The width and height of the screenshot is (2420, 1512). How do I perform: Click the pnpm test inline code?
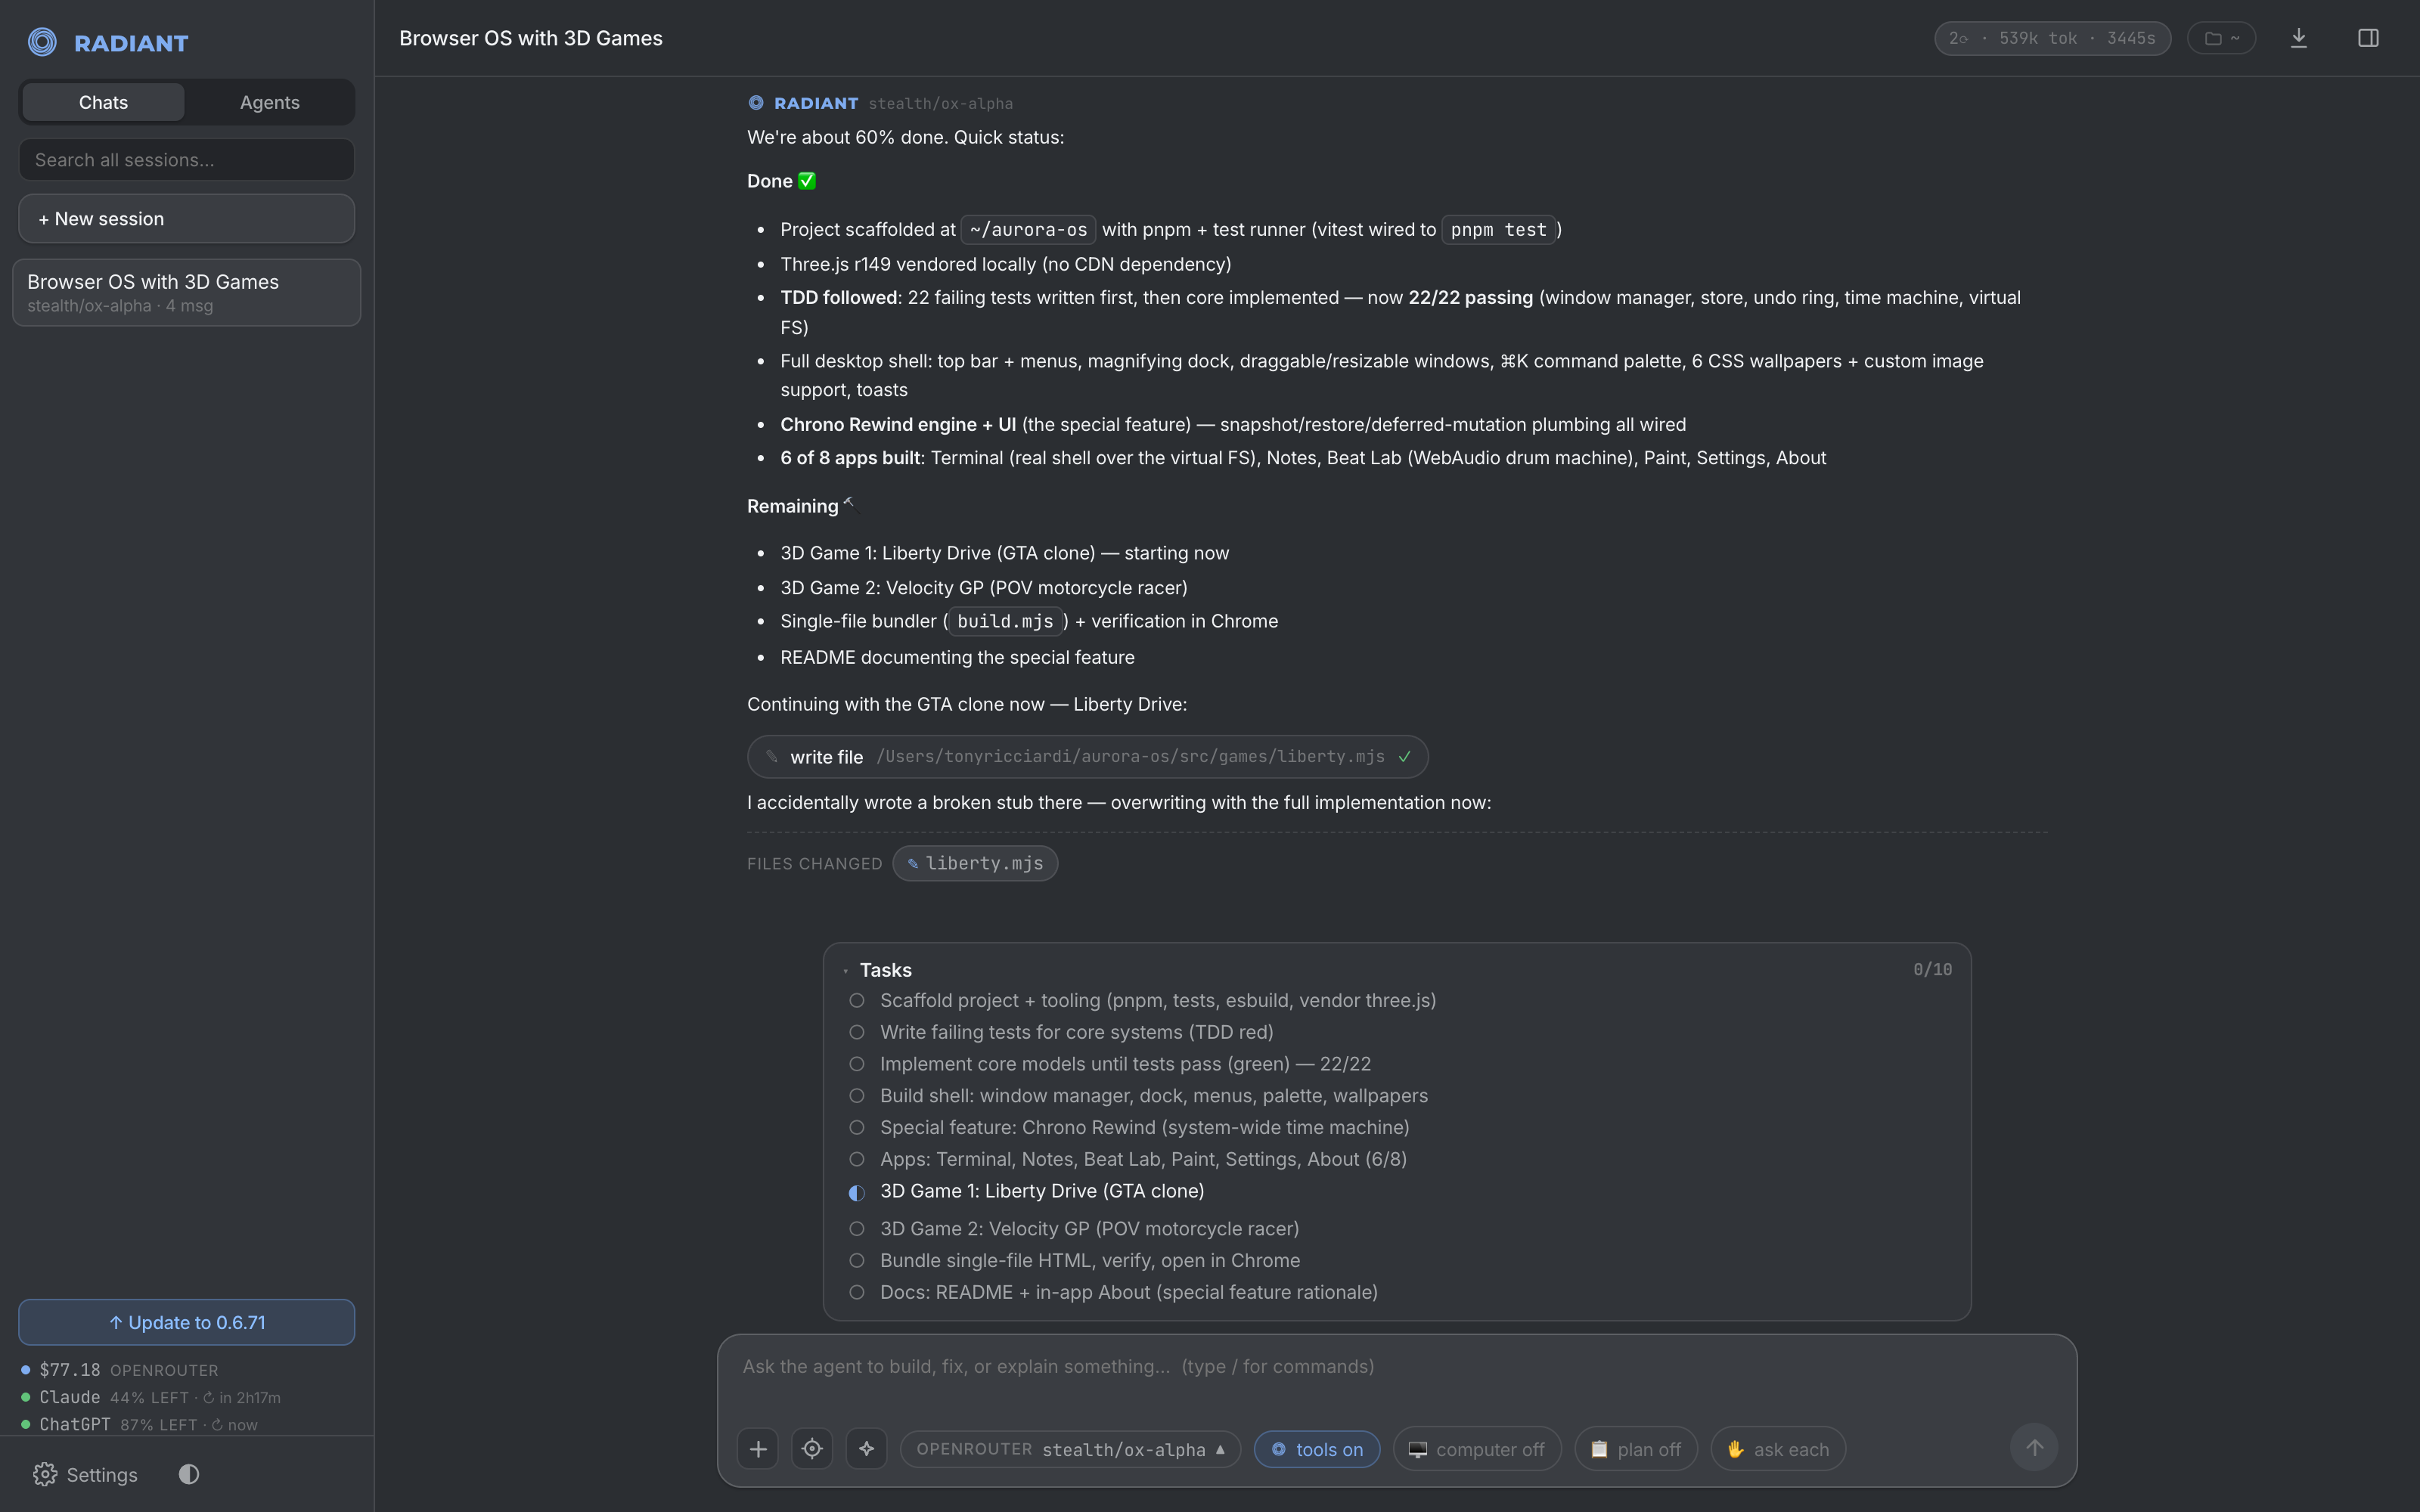(1498, 230)
